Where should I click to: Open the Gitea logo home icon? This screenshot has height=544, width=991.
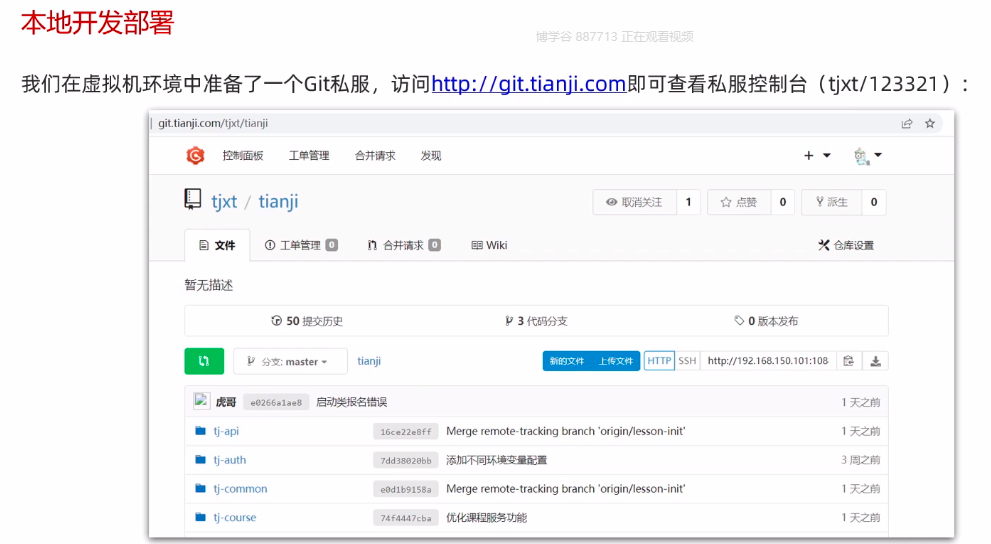pyautogui.click(x=195, y=155)
